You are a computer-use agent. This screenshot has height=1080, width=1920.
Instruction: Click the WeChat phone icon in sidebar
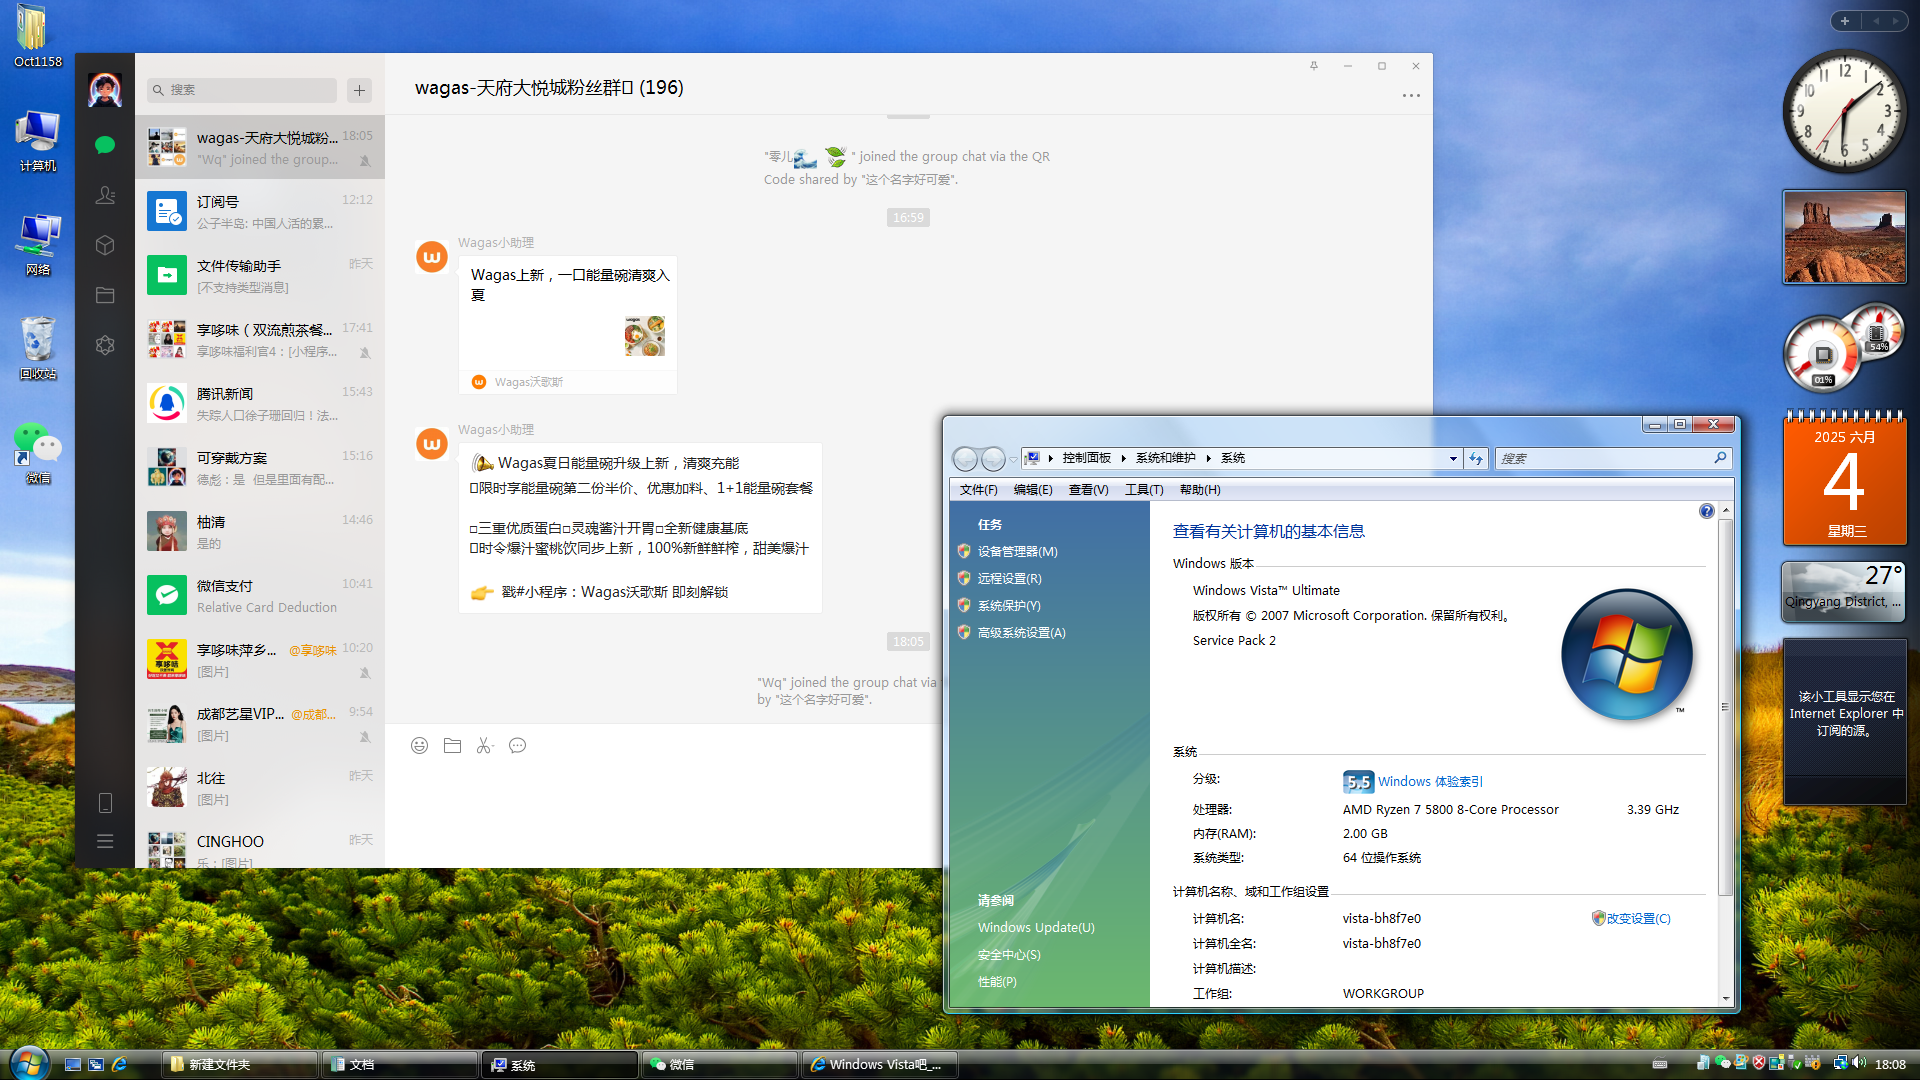tap(105, 803)
